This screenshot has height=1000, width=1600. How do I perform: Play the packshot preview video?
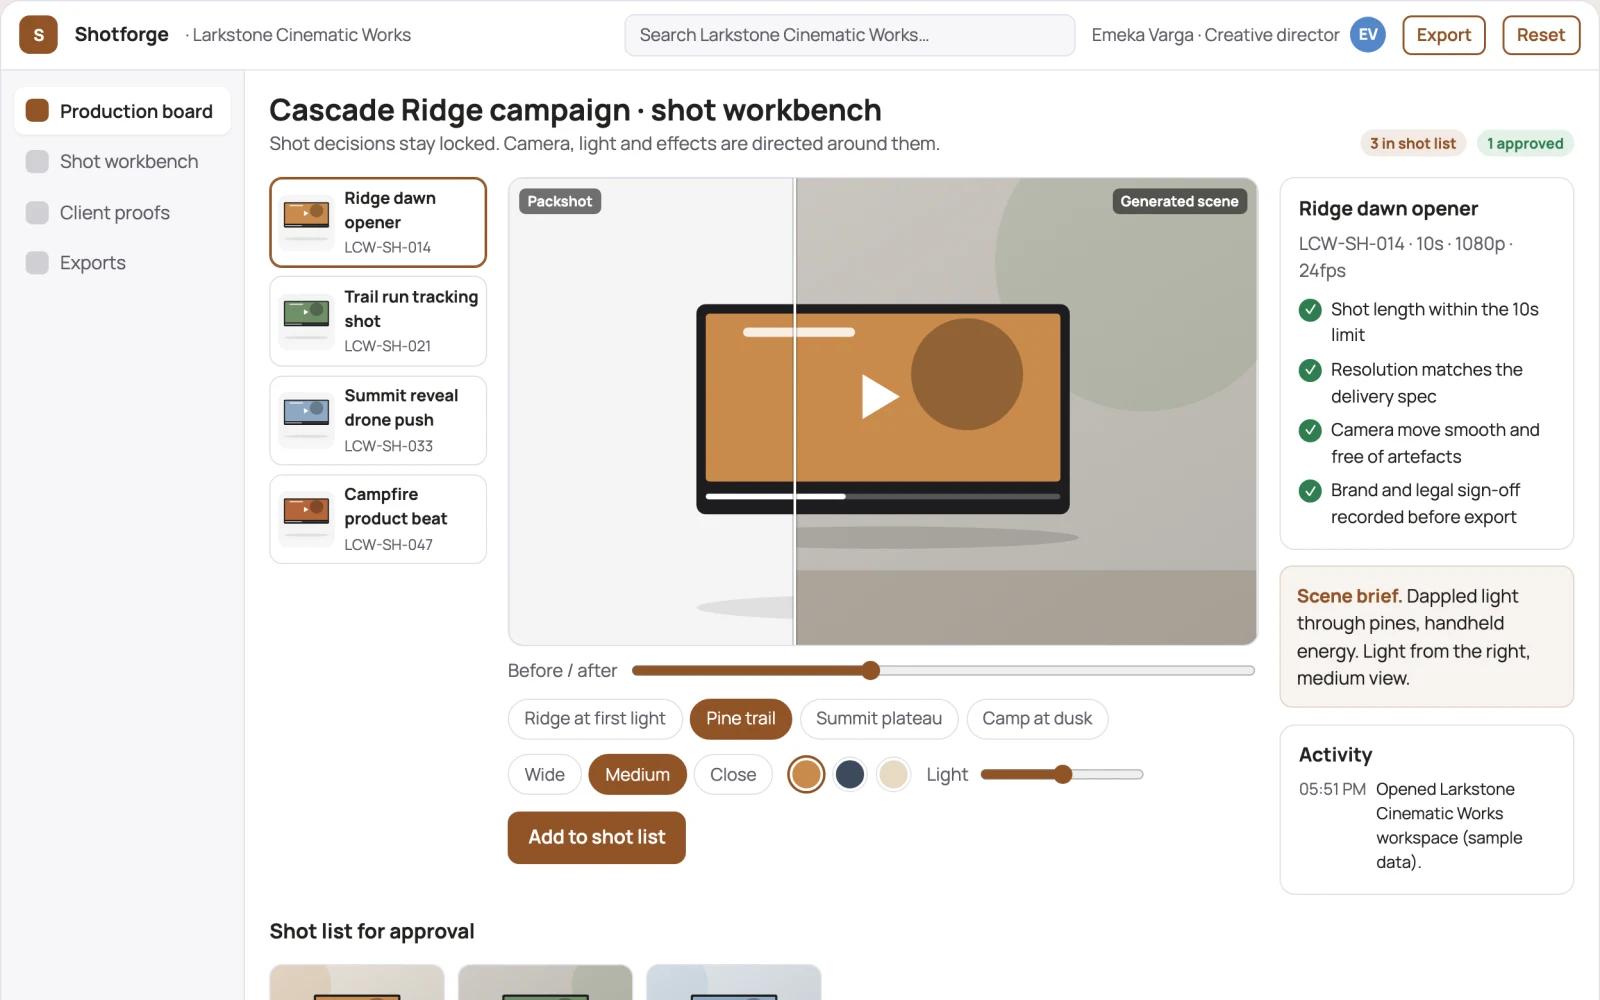(x=881, y=396)
